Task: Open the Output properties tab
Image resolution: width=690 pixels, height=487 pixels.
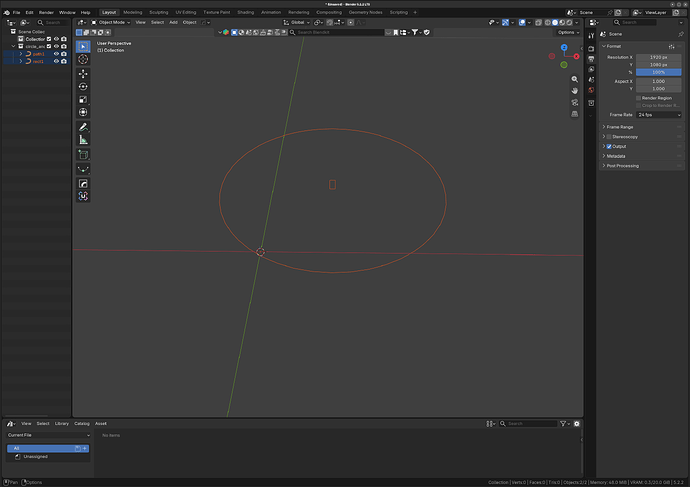Action: (591, 59)
